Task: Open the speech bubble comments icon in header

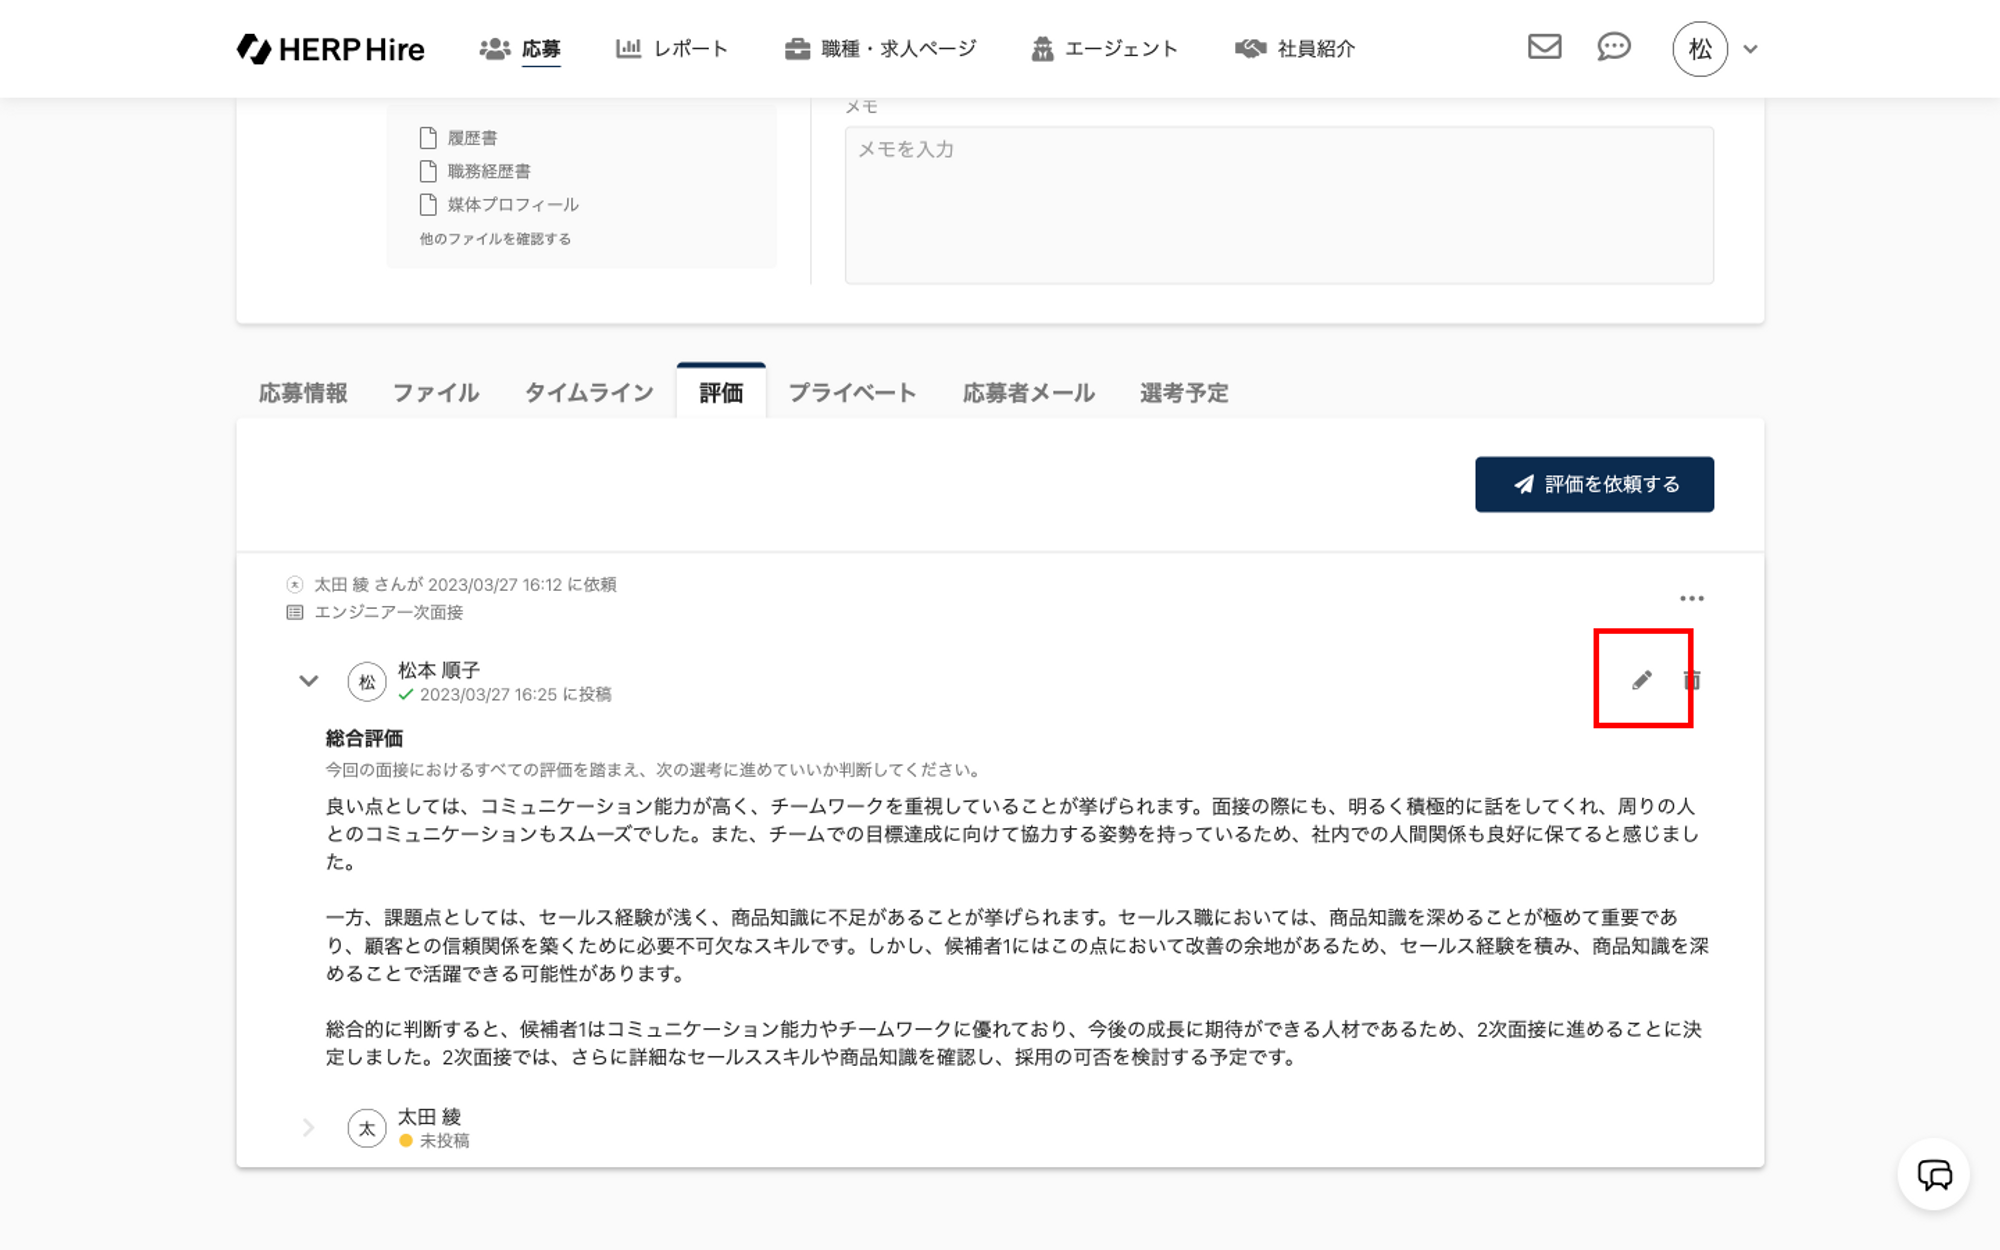Action: (1613, 47)
